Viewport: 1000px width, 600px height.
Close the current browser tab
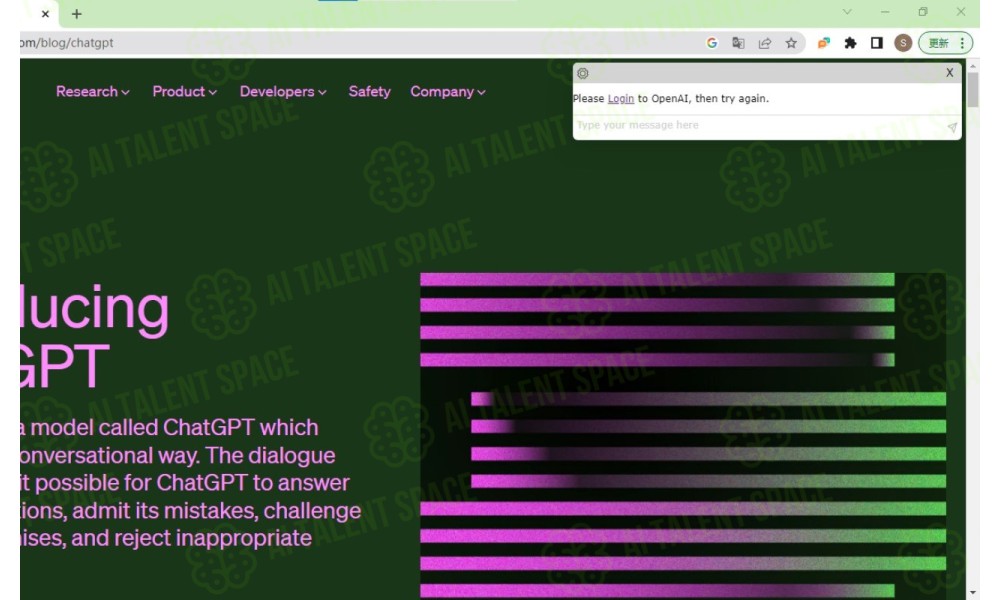tap(45, 13)
